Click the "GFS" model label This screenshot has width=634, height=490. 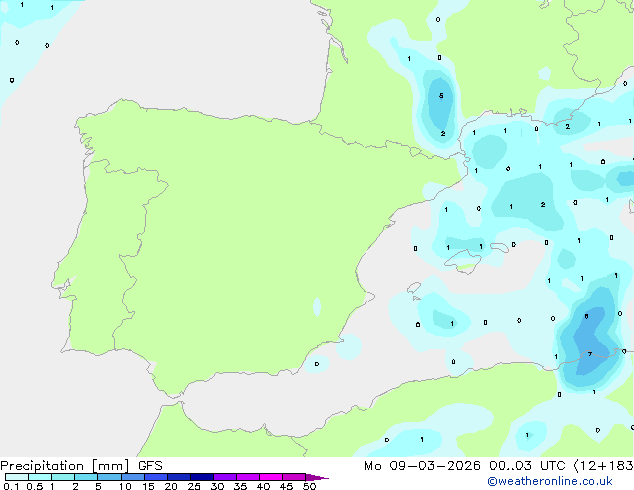(x=150, y=466)
